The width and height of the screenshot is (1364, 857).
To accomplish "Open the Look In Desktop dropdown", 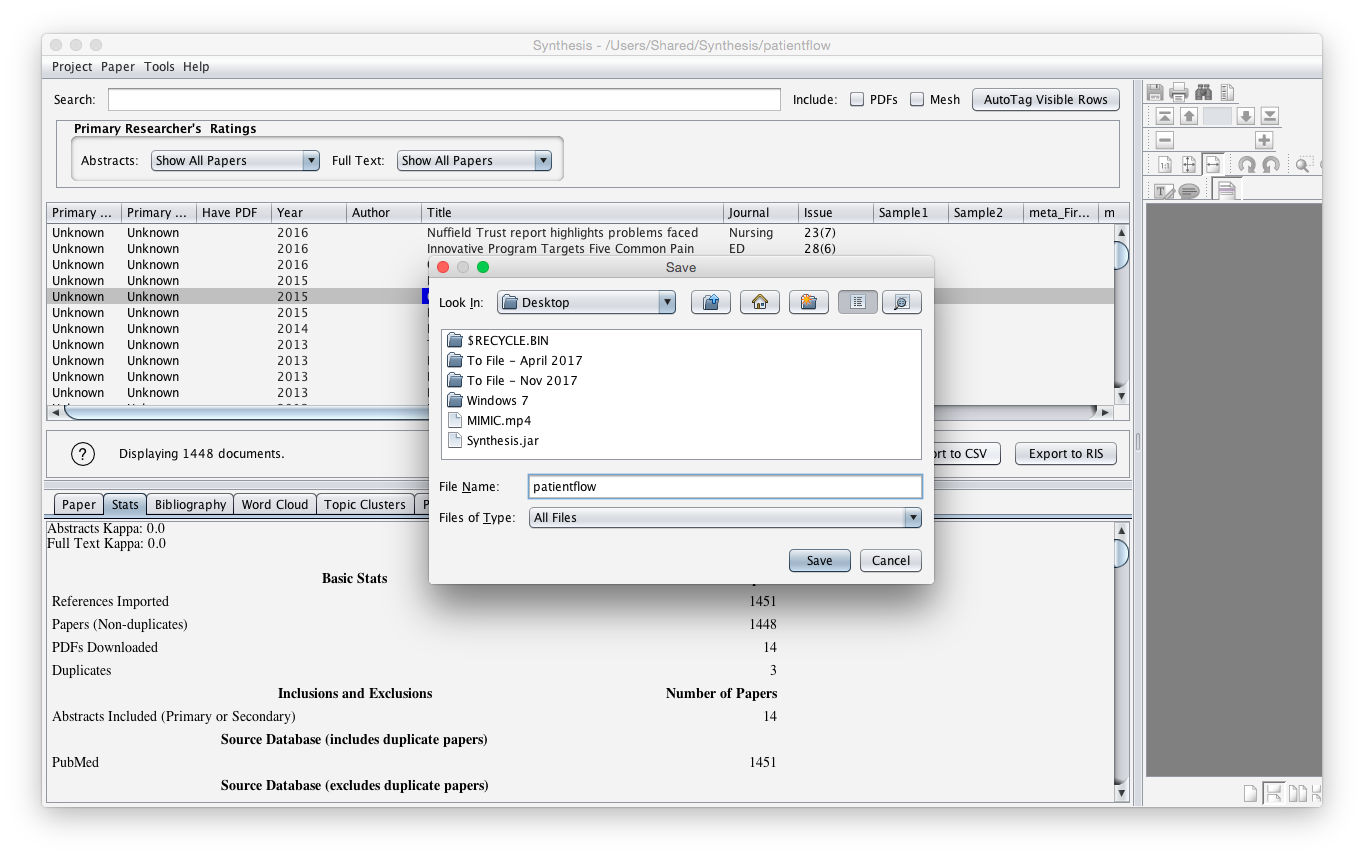I will tap(586, 302).
